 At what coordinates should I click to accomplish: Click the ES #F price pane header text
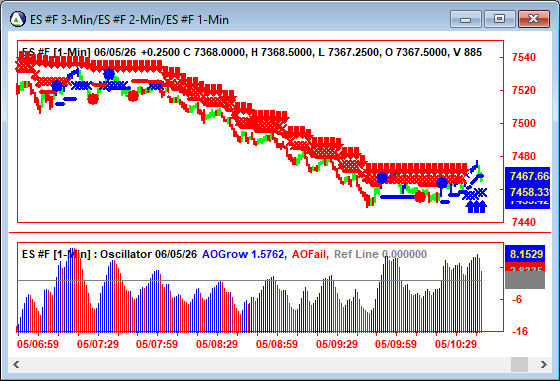[x=252, y=52]
